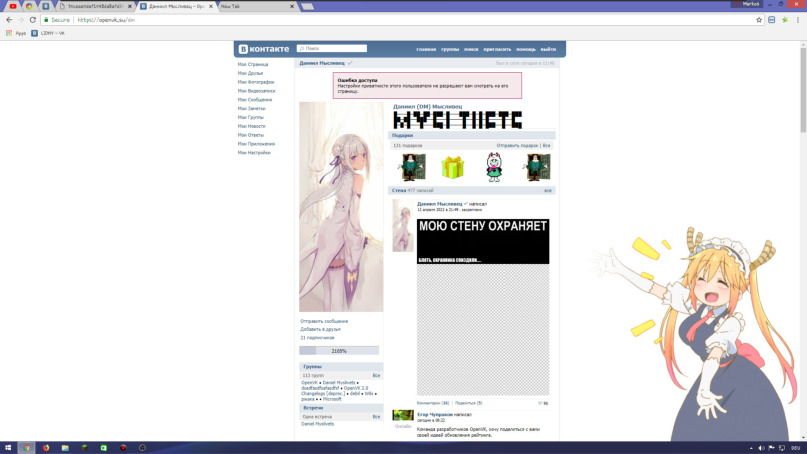Click the green extension icon in toolbar
Viewport: 807px width, 454px height.
click(x=785, y=20)
